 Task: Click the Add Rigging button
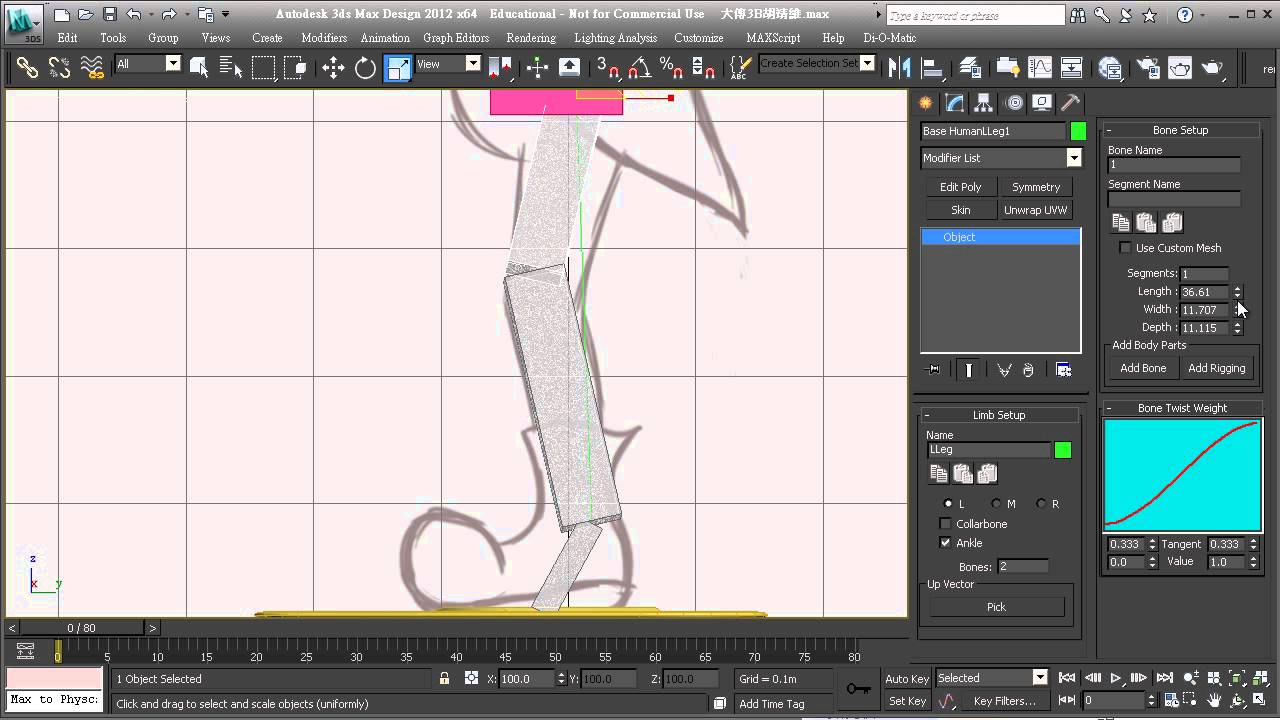tap(1216, 368)
